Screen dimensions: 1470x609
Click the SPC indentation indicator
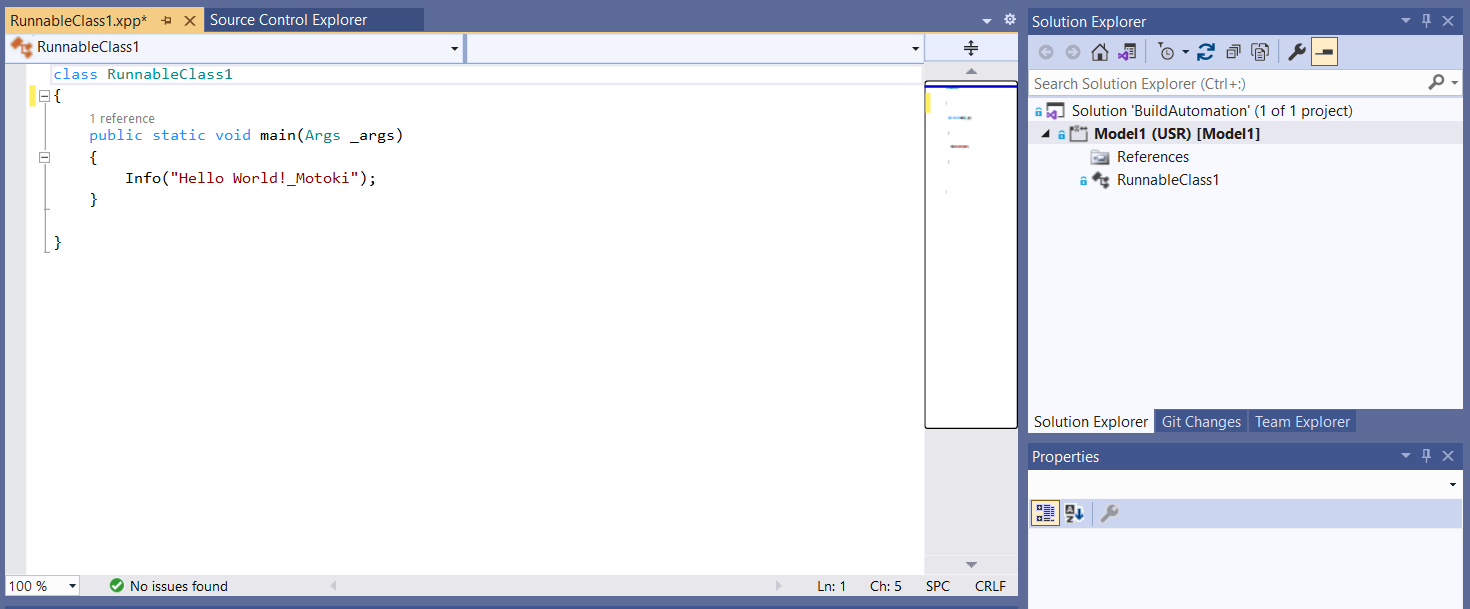coord(938,586)
